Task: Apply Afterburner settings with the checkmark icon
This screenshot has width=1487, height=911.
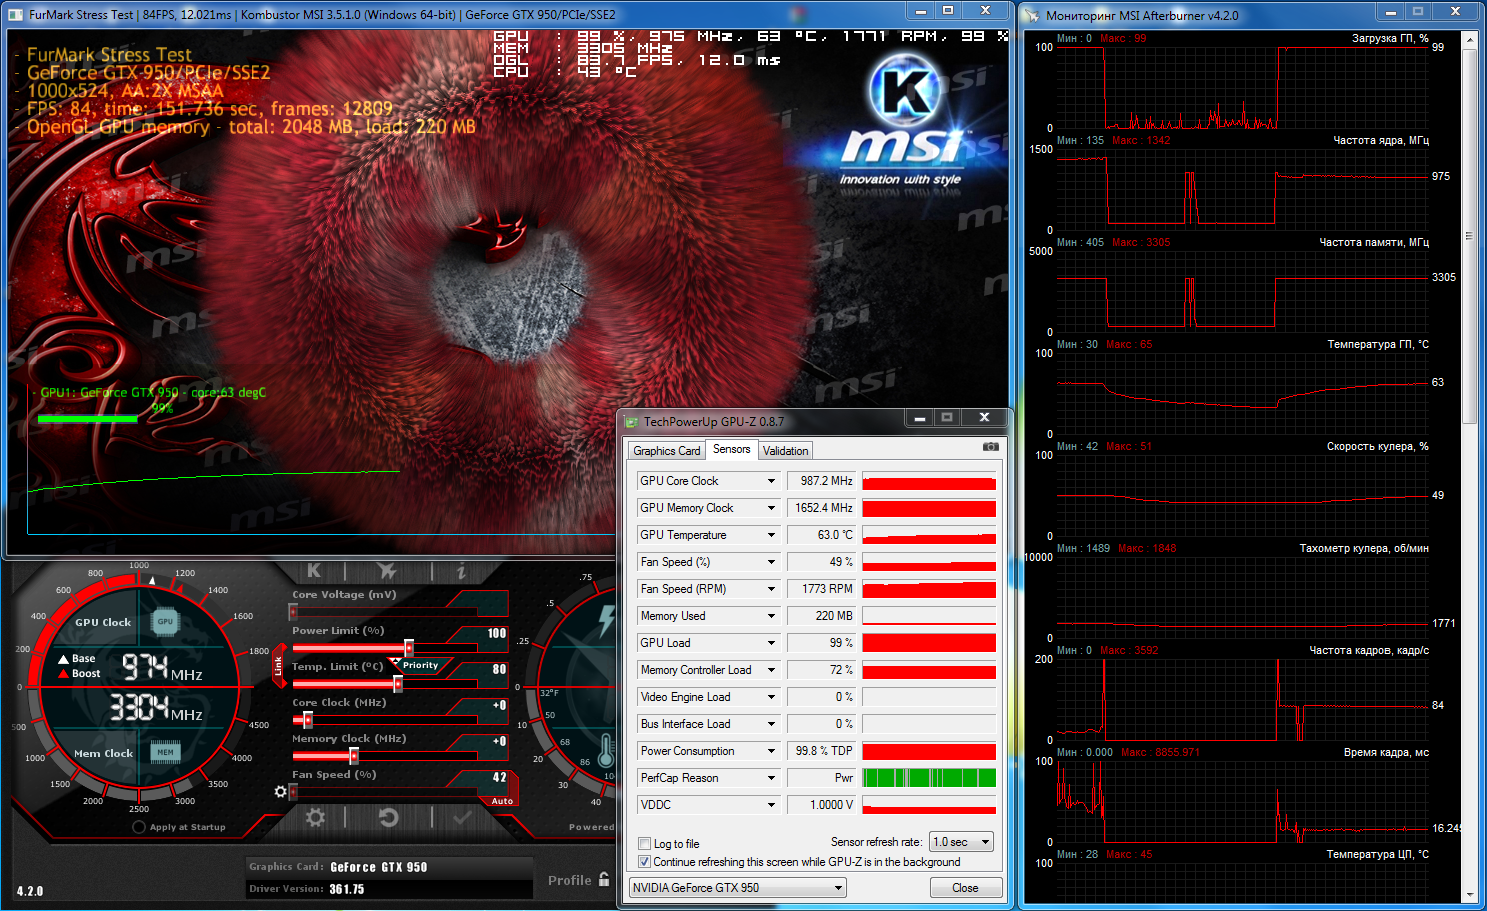Action: [462, 817]
